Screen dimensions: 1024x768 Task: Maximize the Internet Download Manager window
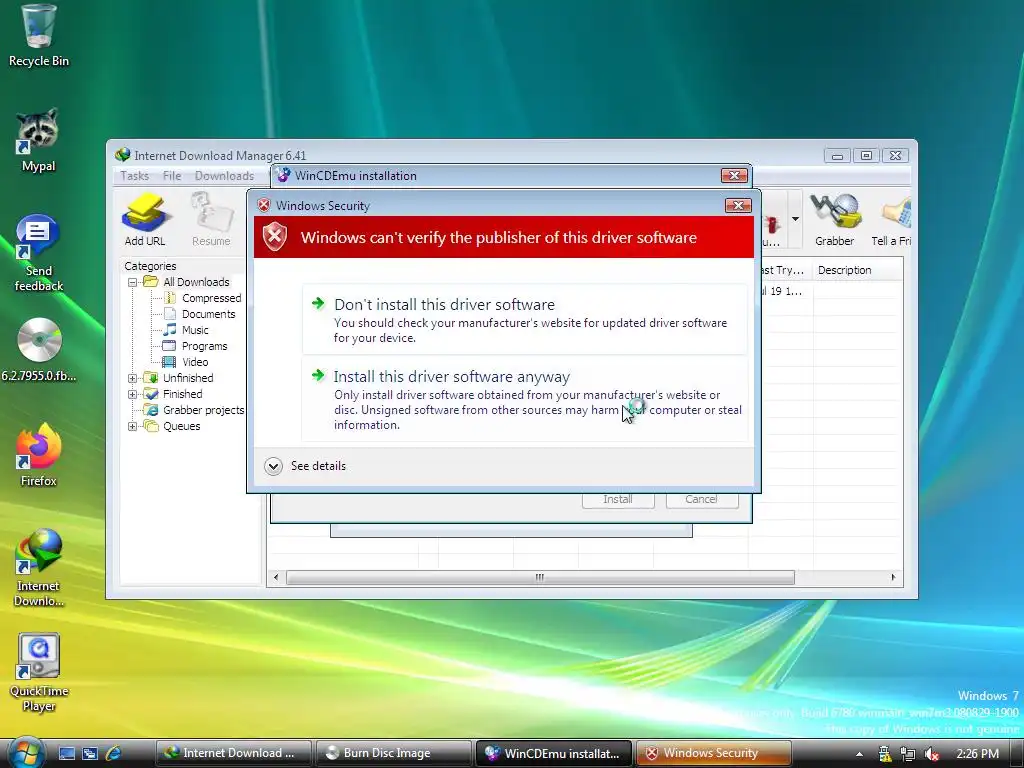[x=867, y=155]
